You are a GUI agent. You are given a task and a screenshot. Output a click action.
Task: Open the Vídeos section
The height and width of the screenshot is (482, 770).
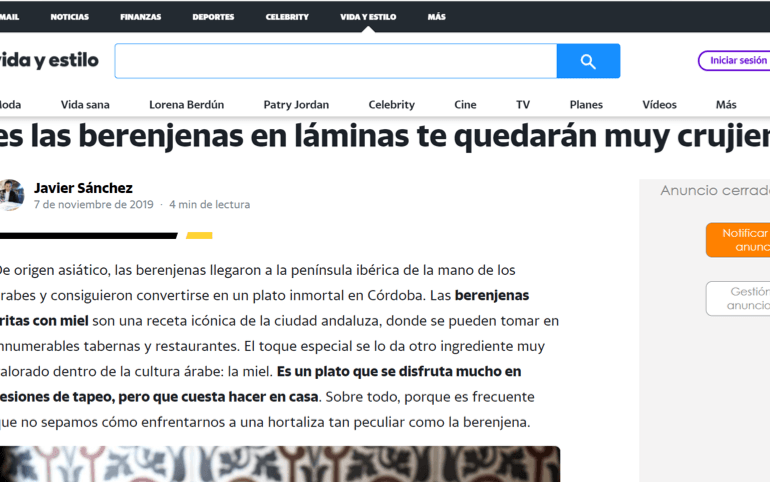tap(659, 105)
